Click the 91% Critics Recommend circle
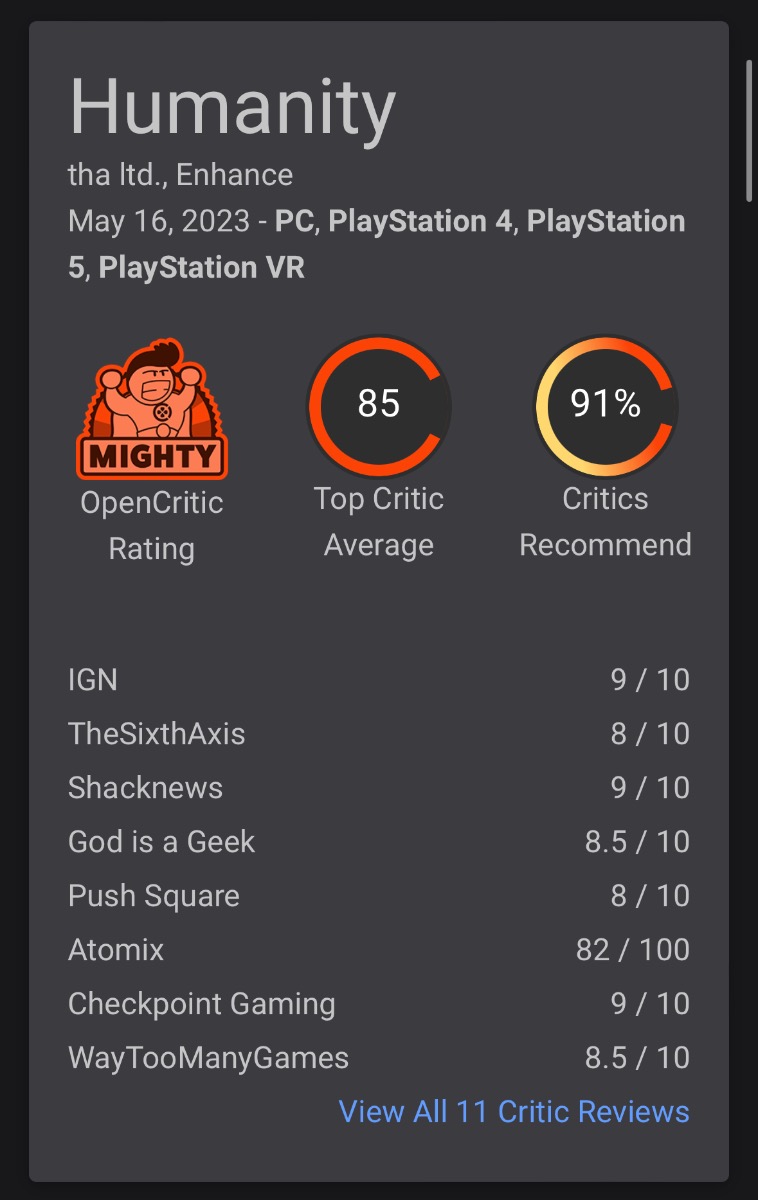The height and width of the screenshot is (1200, 758). 606,406
